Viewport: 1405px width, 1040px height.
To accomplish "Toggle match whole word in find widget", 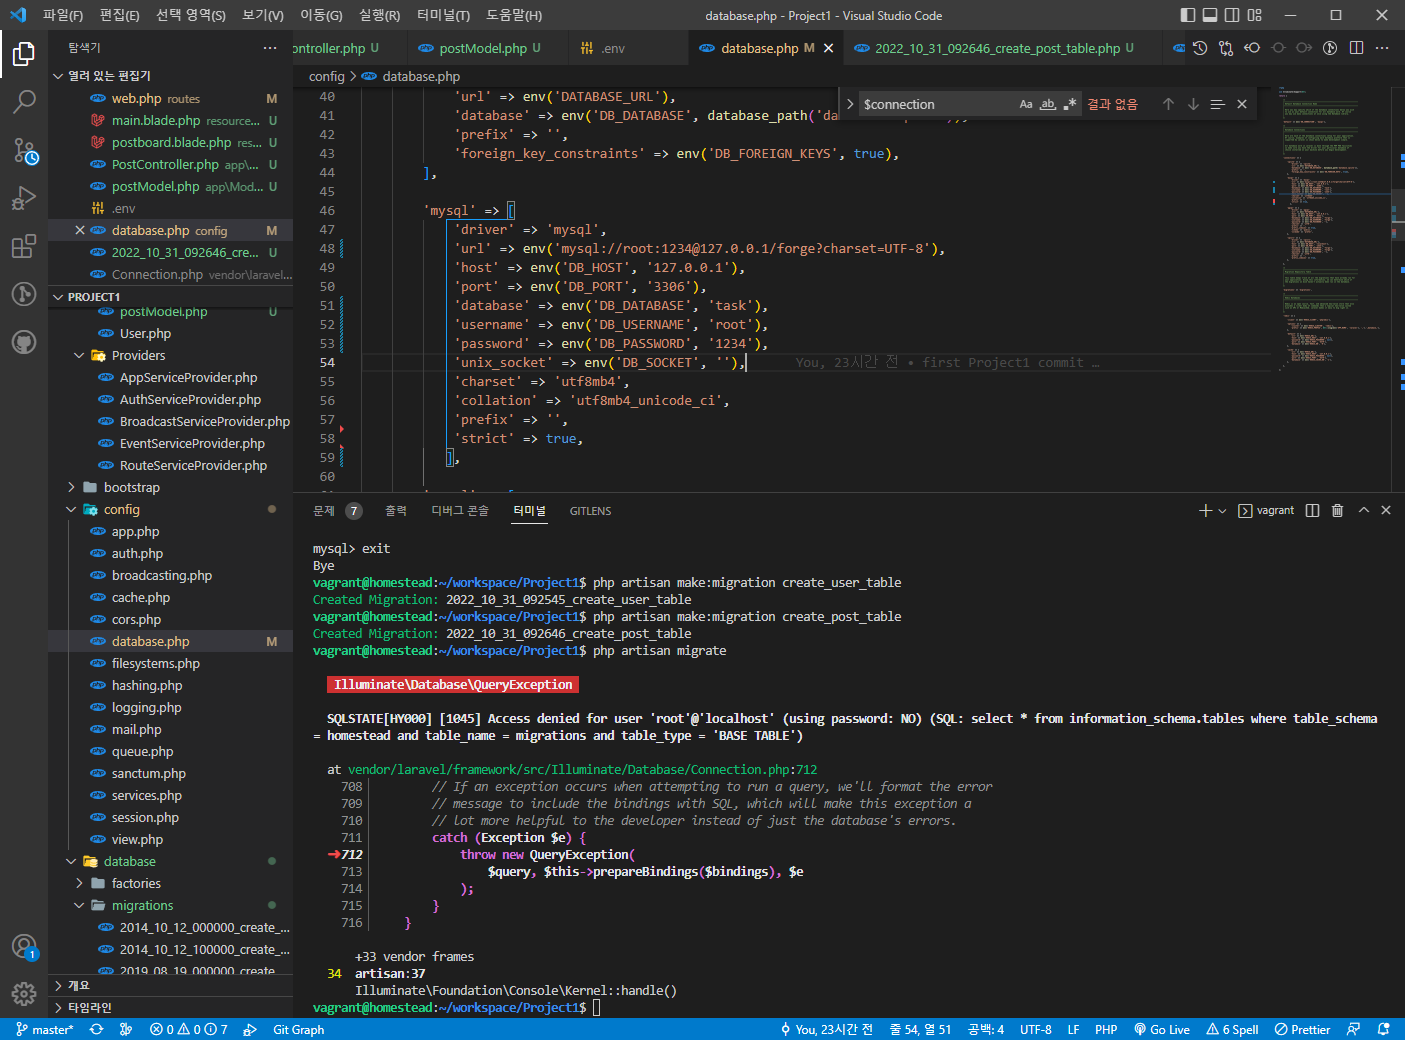I will [1048, 104].
